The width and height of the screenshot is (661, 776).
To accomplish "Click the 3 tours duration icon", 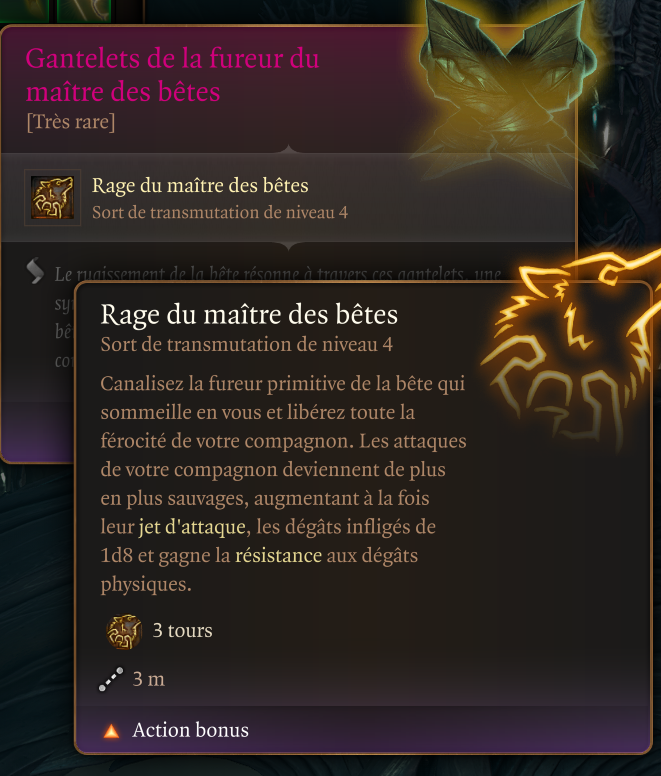I will click(x=124, y=631).
